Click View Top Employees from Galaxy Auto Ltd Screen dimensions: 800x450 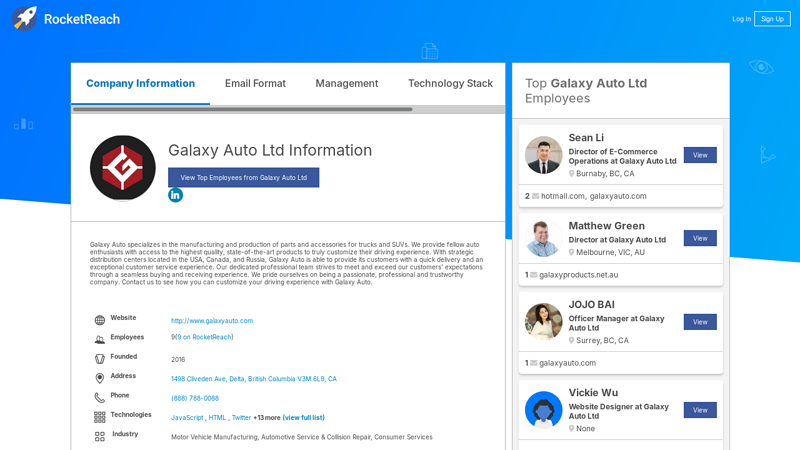243,178
